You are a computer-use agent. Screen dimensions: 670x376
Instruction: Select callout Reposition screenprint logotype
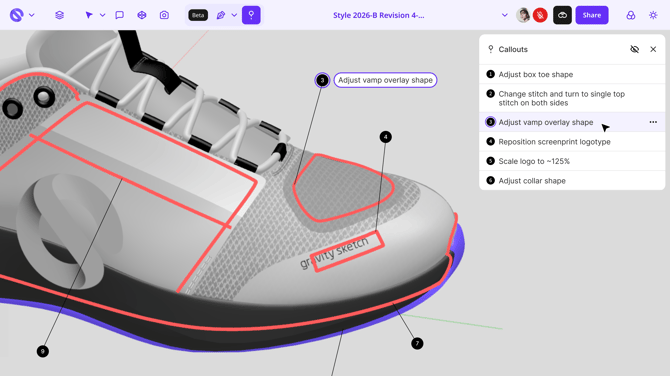coord(572,142)
